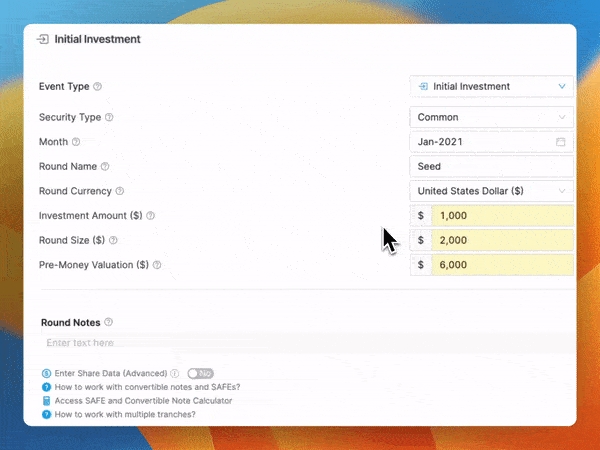Screen dimensions: 600x450
Task: Open the calendar icon in Month field
Action: pos(561,142)
